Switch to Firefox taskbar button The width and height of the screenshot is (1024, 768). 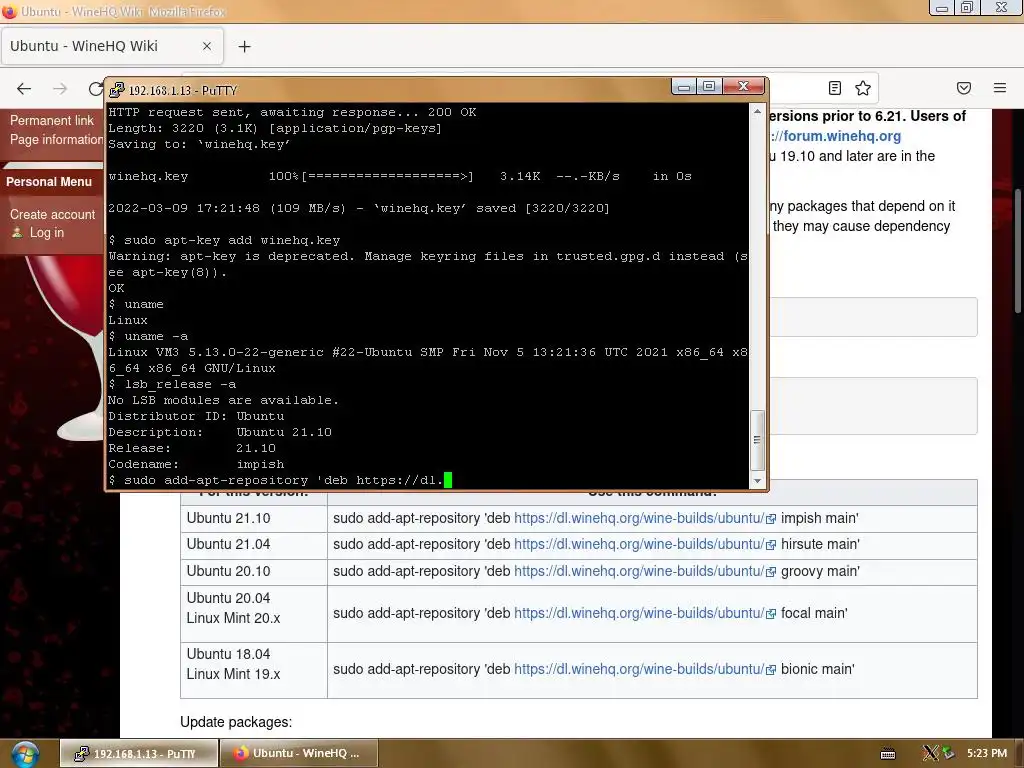(299, 754)
